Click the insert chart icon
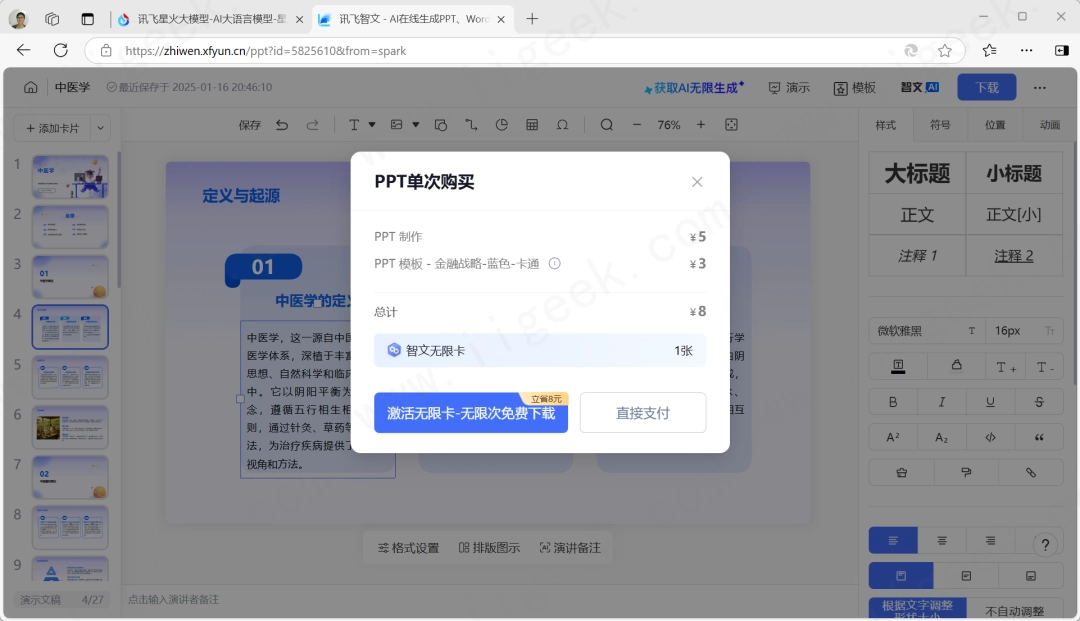 [x=502, y=125]
